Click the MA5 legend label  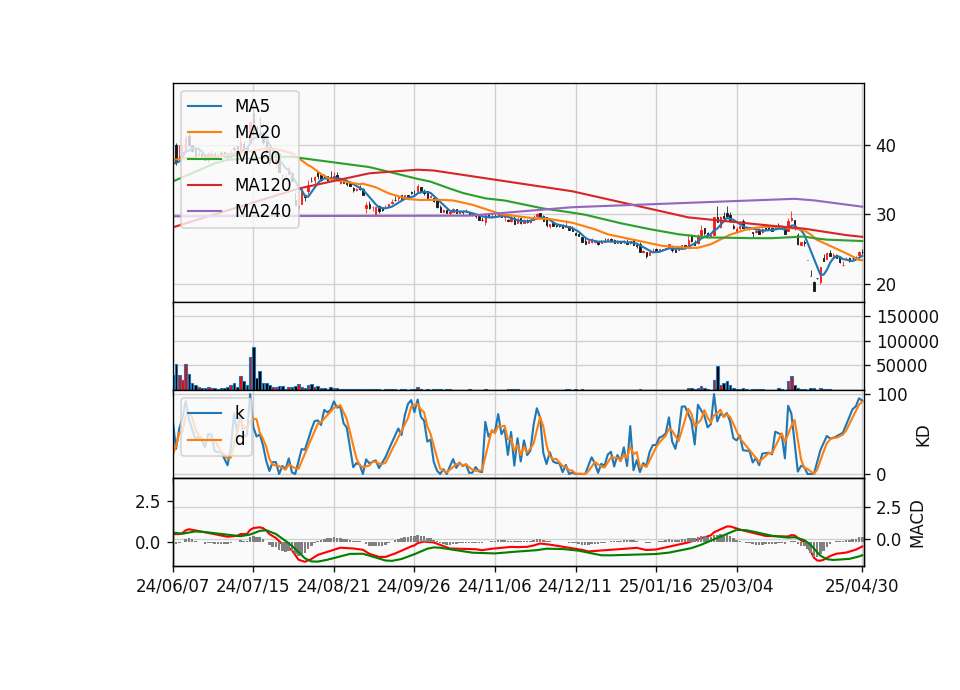[x=252, y=106]
